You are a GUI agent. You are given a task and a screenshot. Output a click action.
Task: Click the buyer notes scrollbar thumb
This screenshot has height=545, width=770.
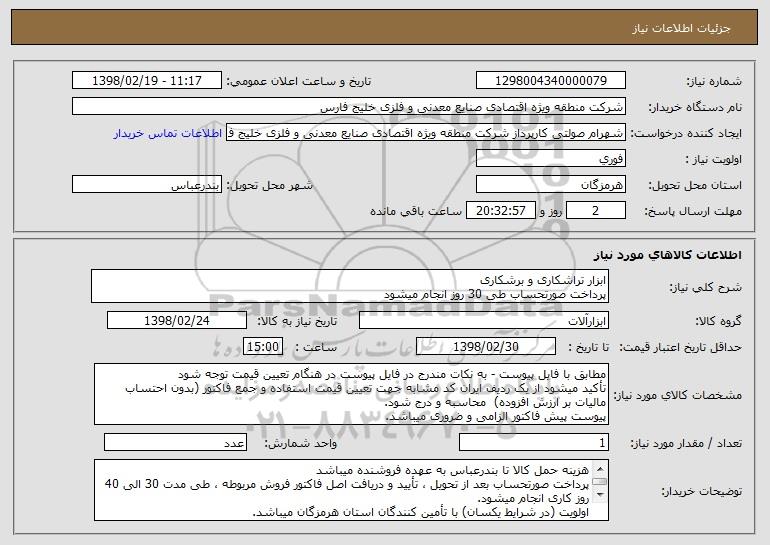tap(599, 482)
